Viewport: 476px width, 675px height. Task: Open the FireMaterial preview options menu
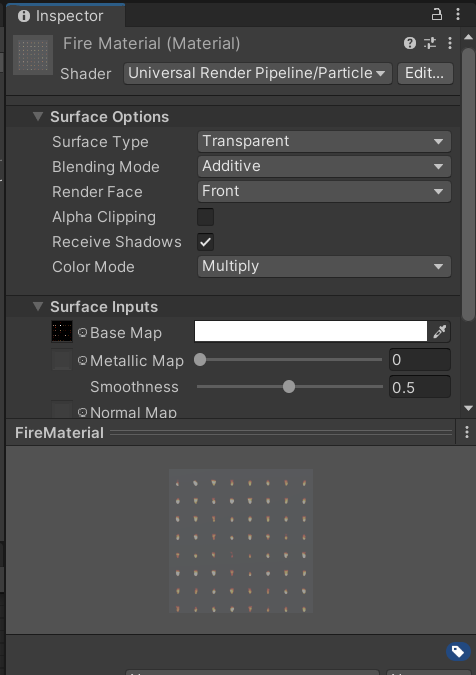(467, 433)
